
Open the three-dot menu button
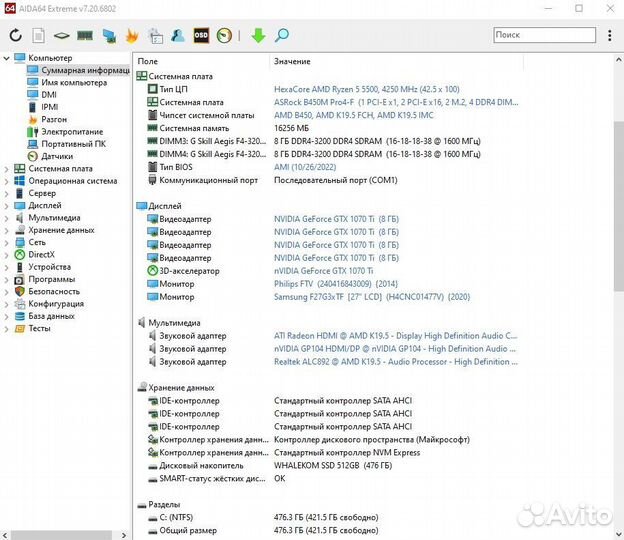click(x=609, y=35)
